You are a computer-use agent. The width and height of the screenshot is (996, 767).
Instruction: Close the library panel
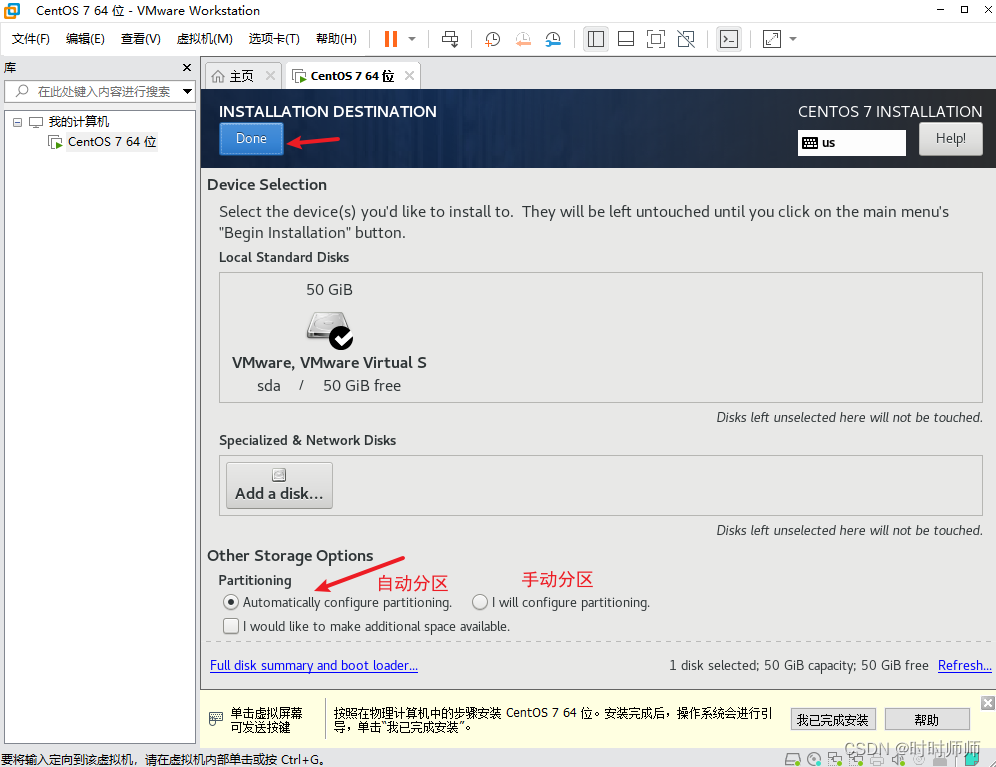pyautogui.click(x=187, y=67)
